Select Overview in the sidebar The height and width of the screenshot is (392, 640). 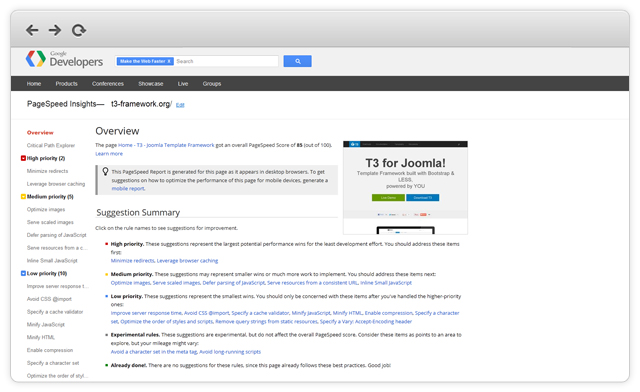tap(40, 133)
